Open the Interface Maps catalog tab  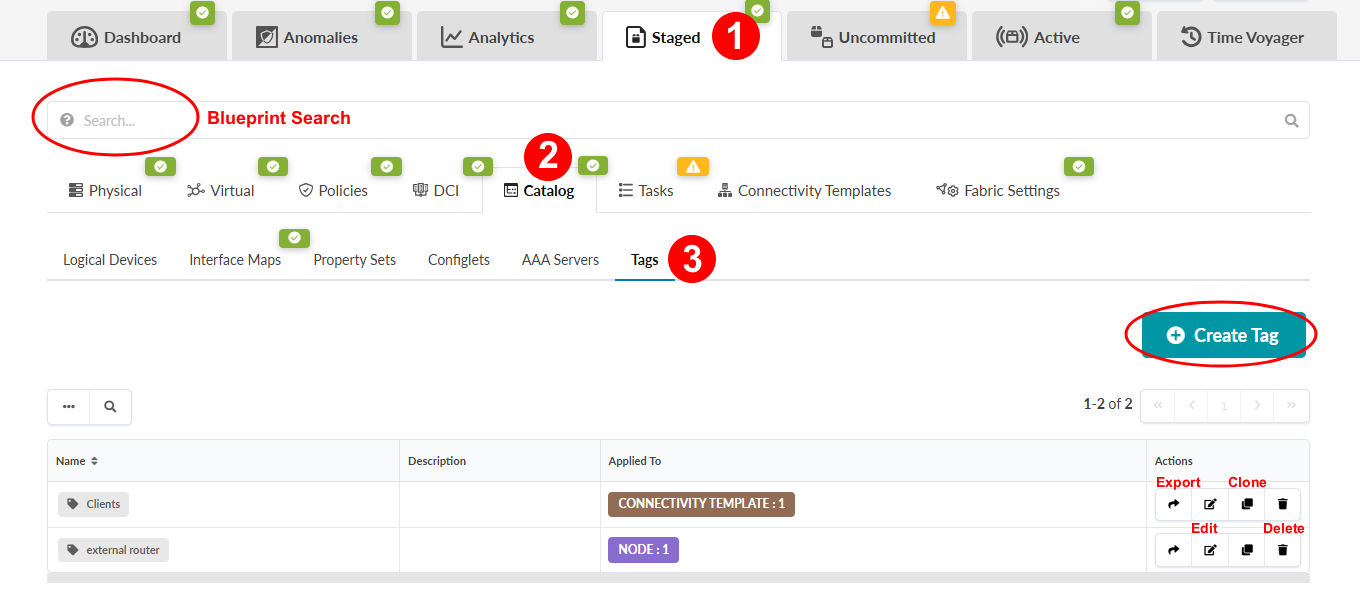tap(235, 259)
